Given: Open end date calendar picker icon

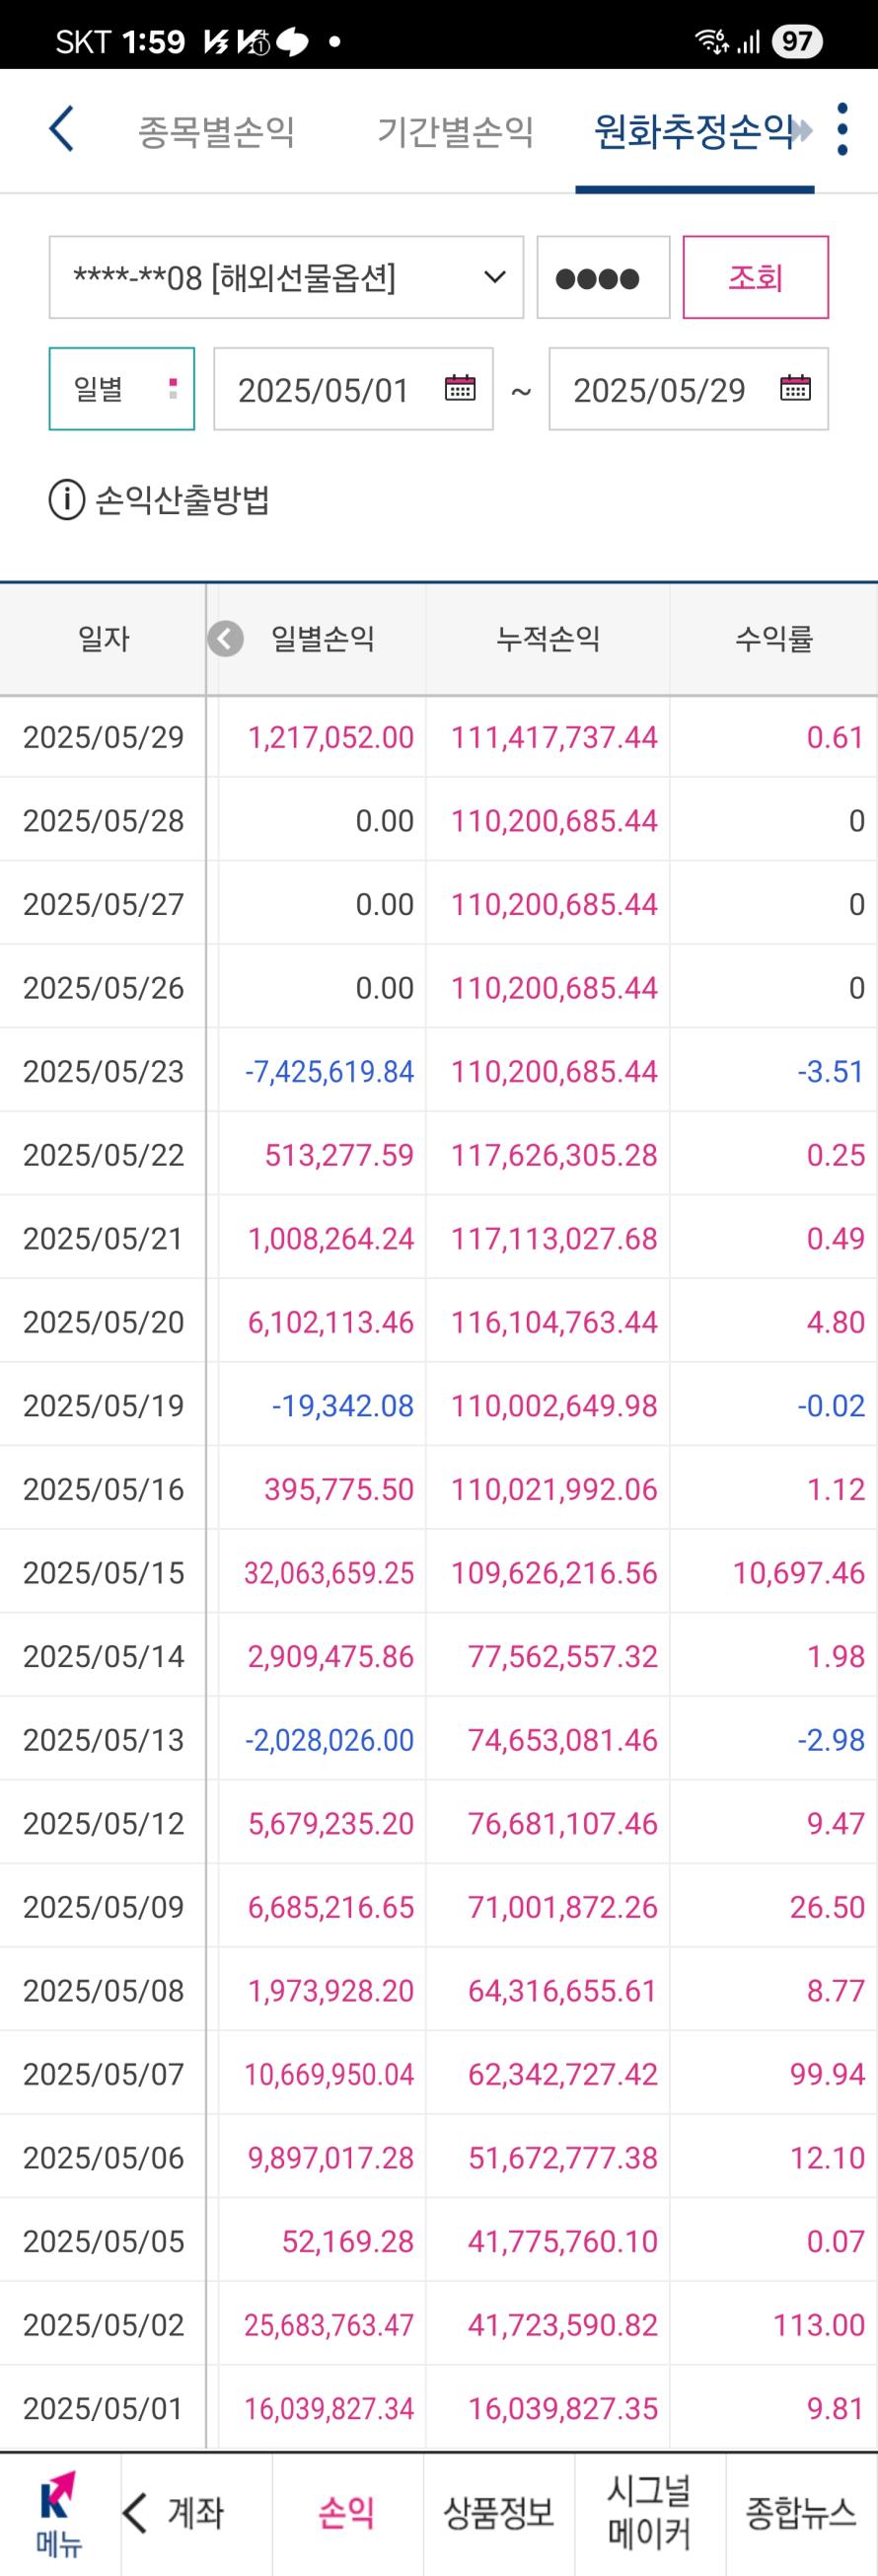Looking at the screenshot, I should (795, 388).
